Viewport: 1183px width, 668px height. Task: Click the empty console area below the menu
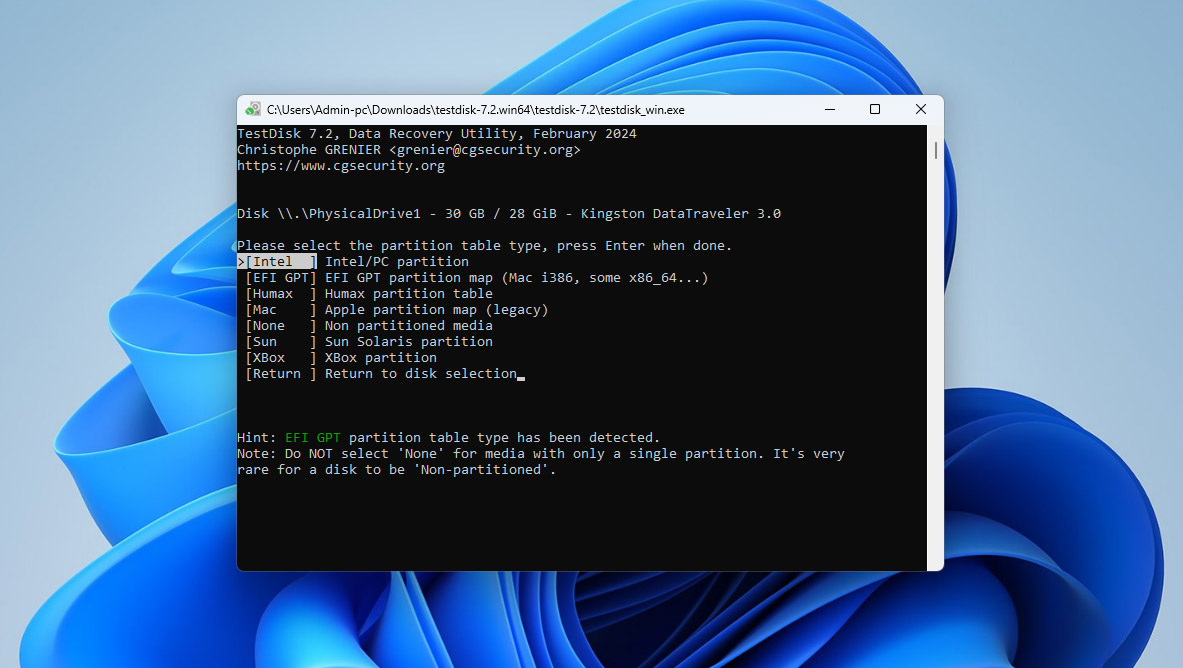tap(580, 520)
